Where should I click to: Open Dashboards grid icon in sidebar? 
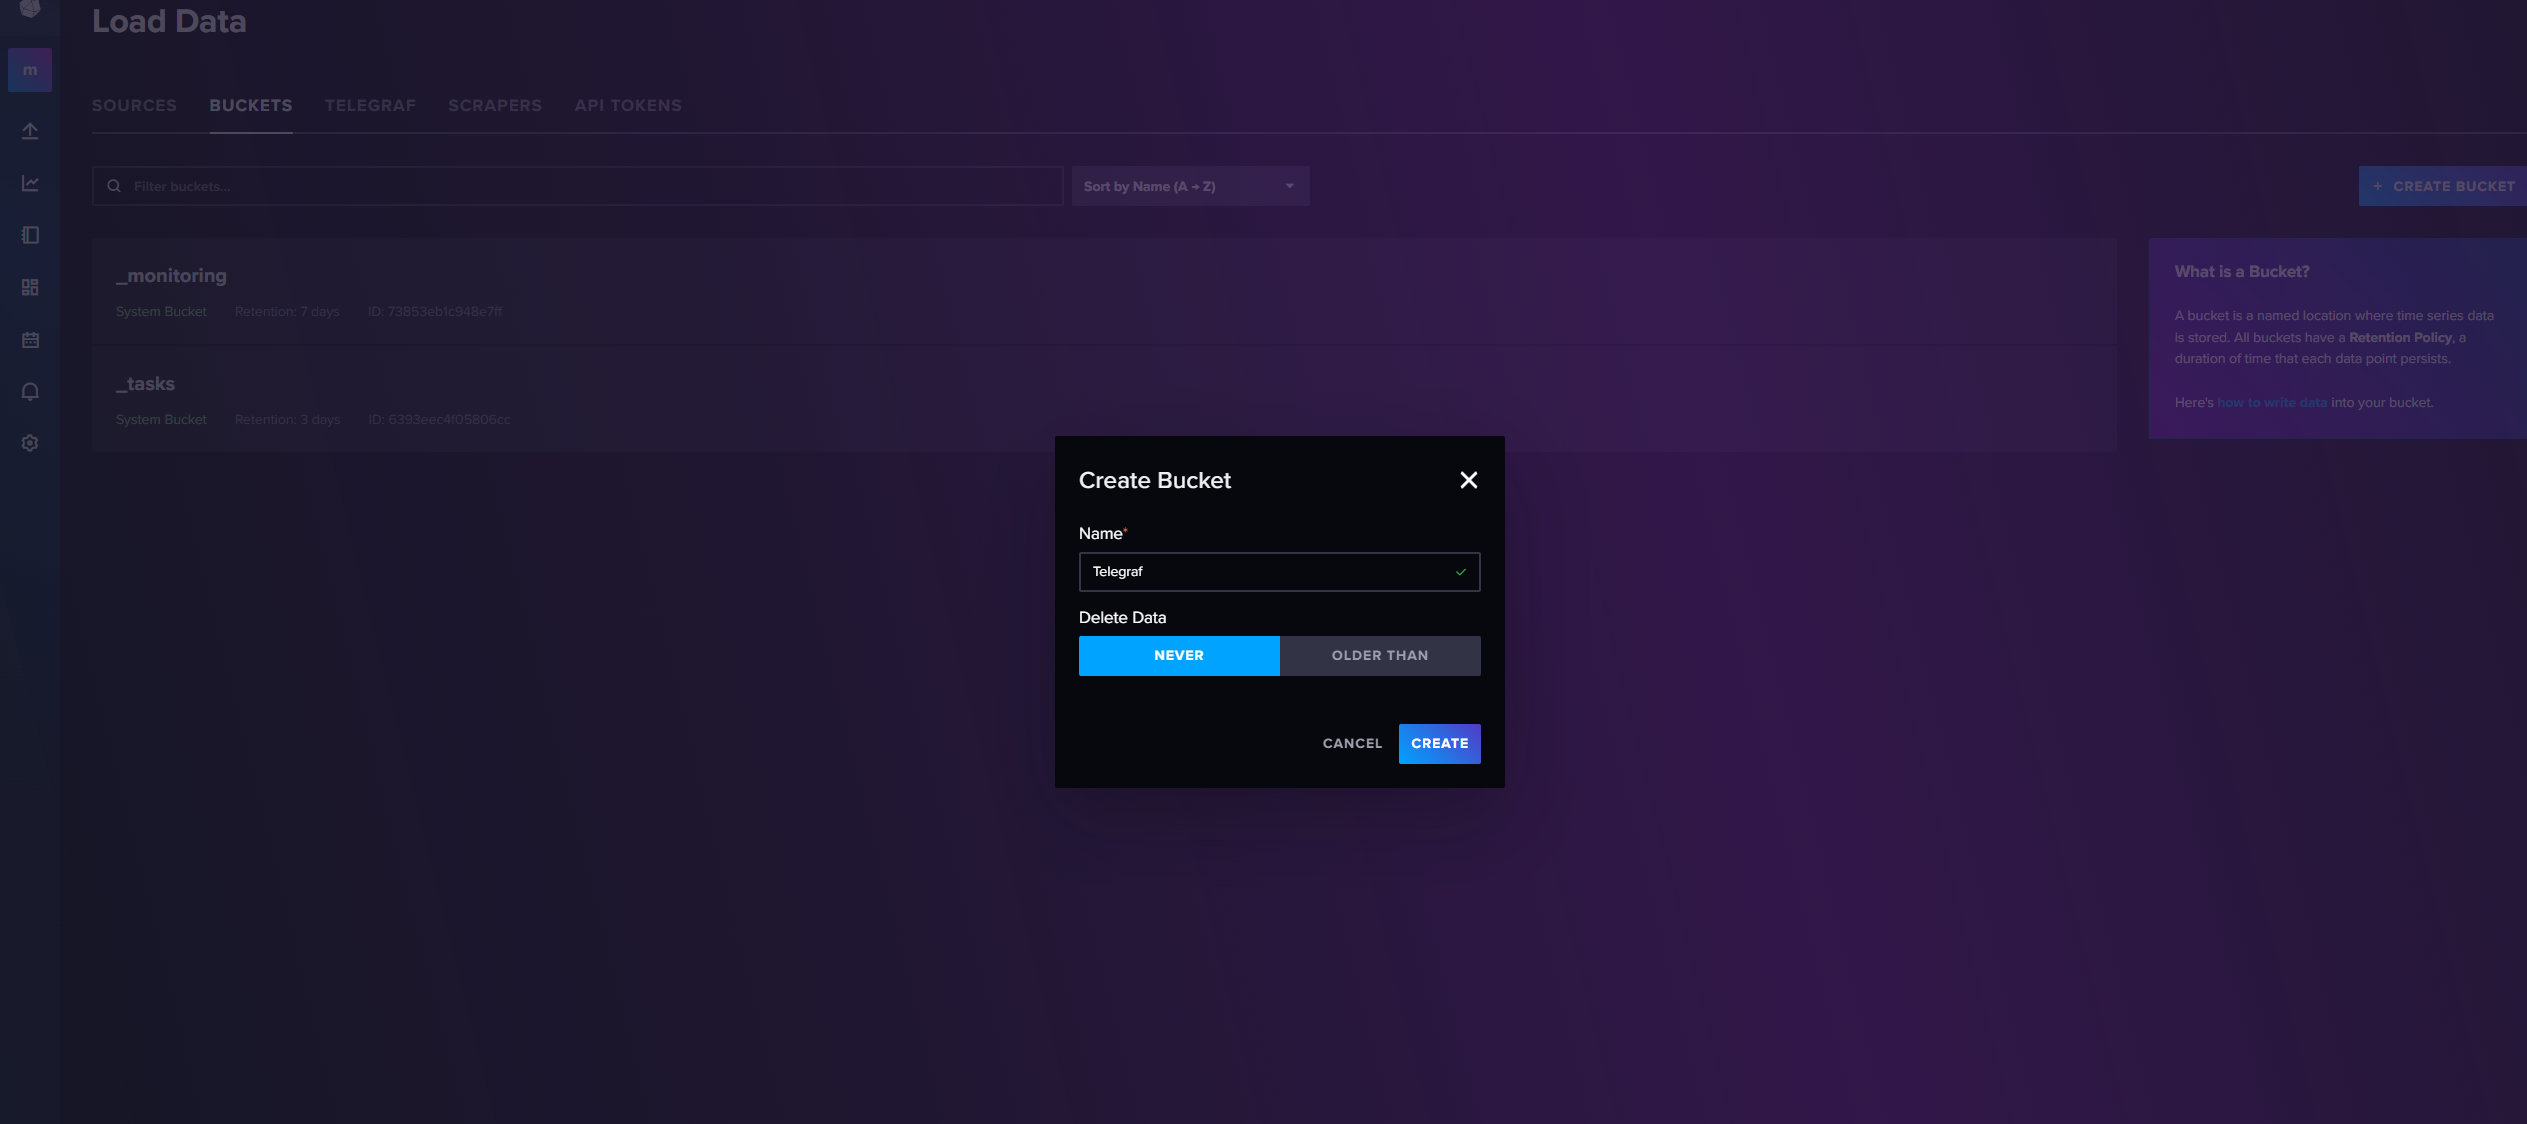[x=30, y=287]
